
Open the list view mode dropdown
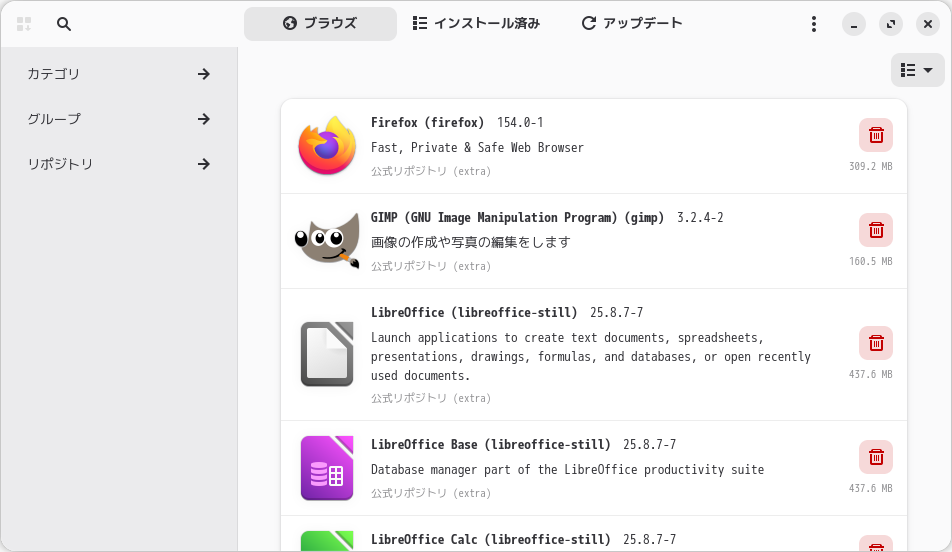(917, 70)
